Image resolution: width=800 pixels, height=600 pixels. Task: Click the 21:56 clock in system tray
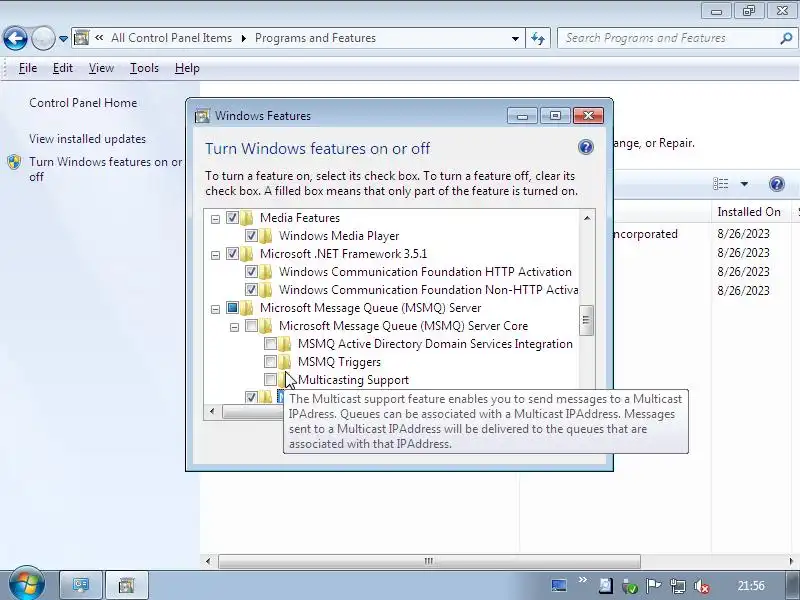tap(751, 586)
